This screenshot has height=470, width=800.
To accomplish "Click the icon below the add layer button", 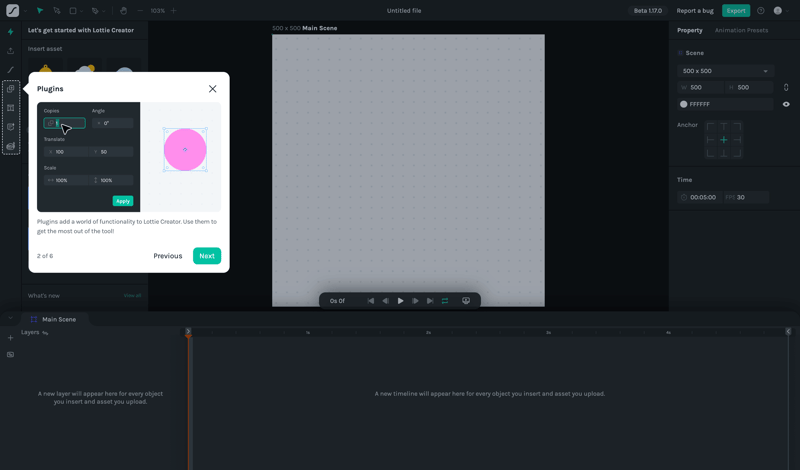I will tap(10, 354).
